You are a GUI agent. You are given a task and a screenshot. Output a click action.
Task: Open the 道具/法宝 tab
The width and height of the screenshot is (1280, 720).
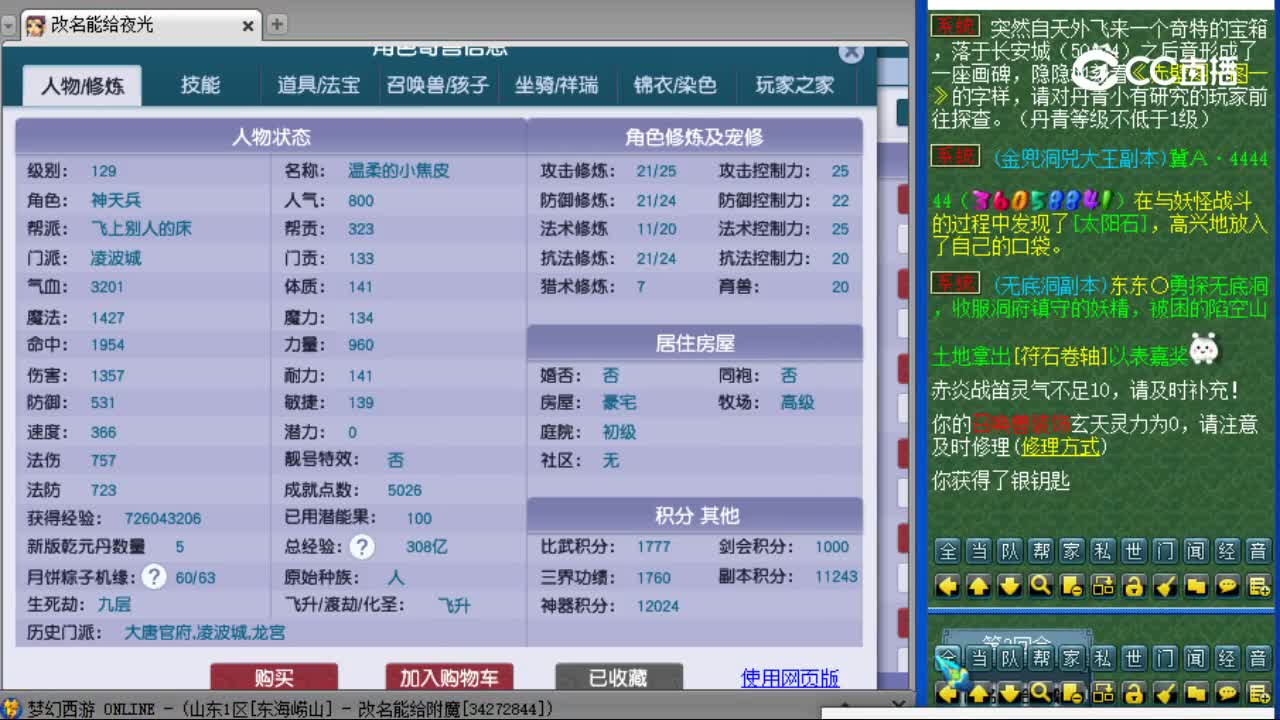[x=318, y=85]
